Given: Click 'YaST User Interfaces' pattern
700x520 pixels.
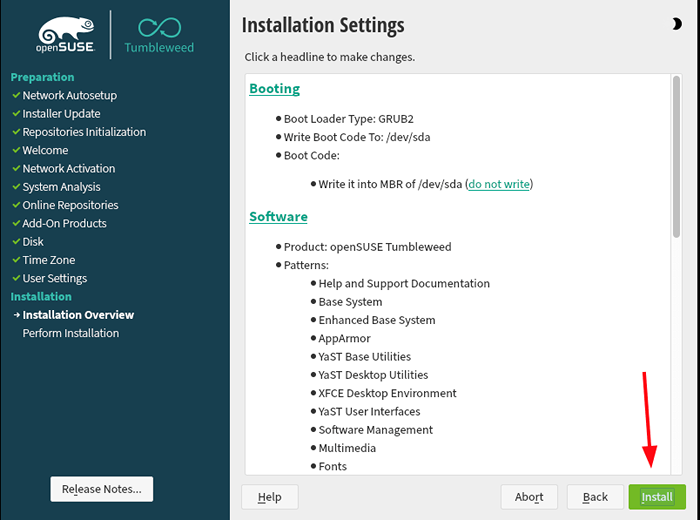Looking at the screenshot, I should 369,412.
